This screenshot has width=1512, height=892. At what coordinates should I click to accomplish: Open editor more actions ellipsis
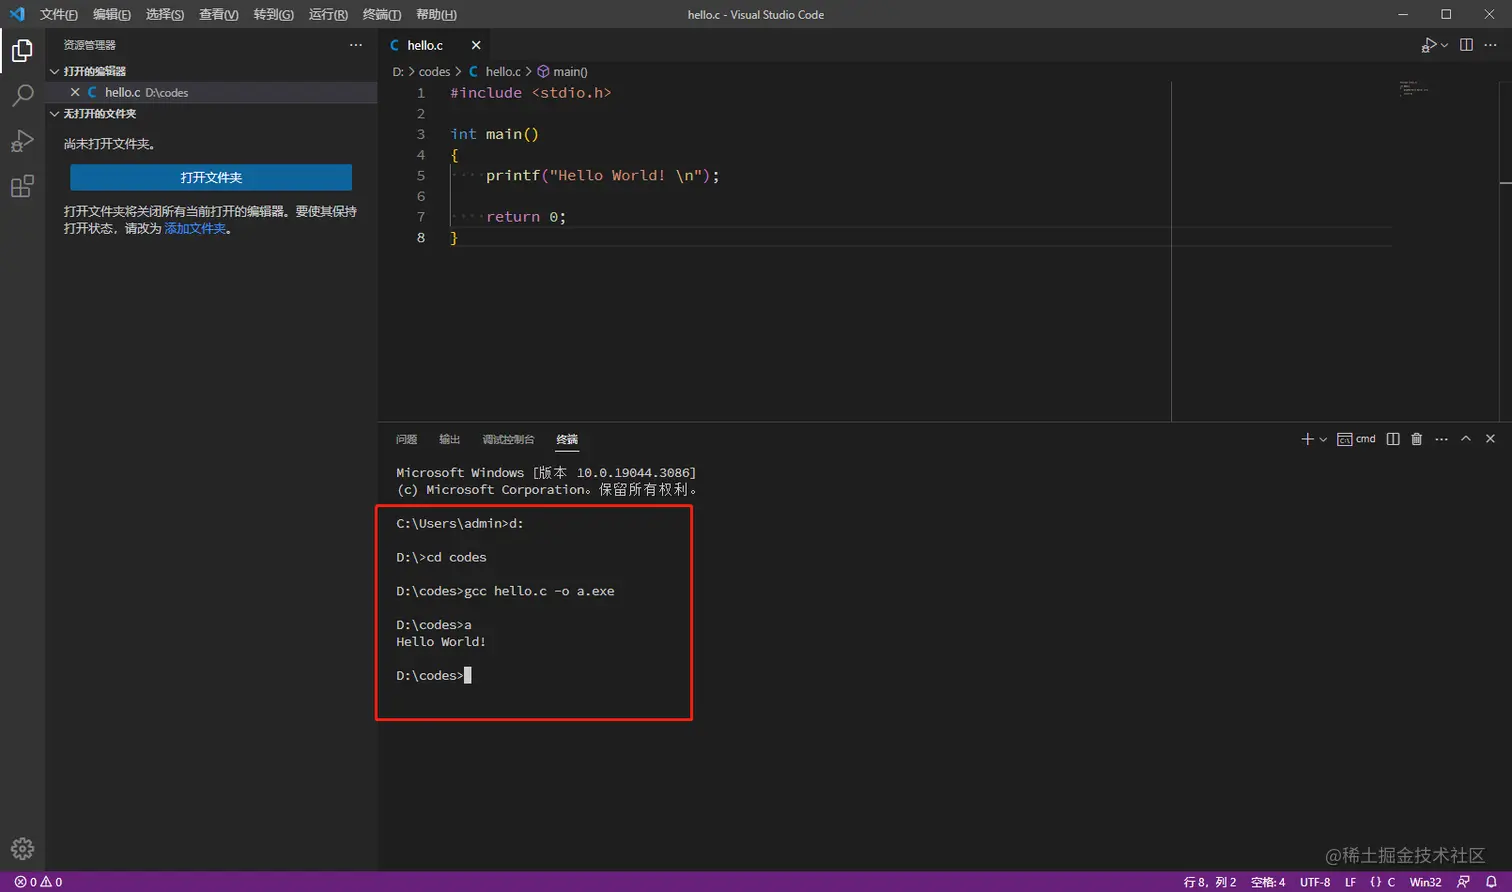[1490, 45]
